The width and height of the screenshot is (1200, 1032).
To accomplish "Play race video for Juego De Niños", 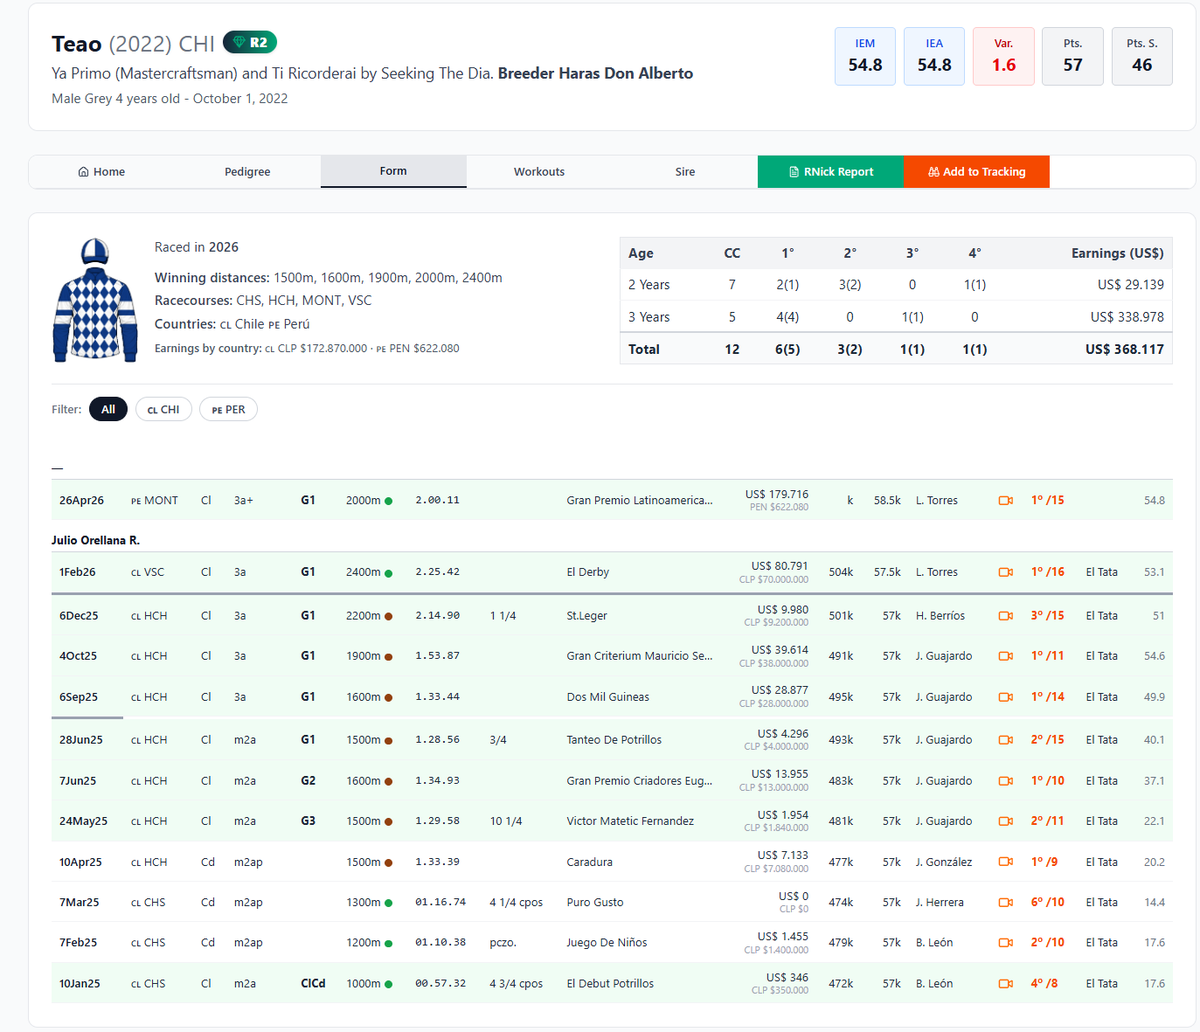I will (1006, 942).
